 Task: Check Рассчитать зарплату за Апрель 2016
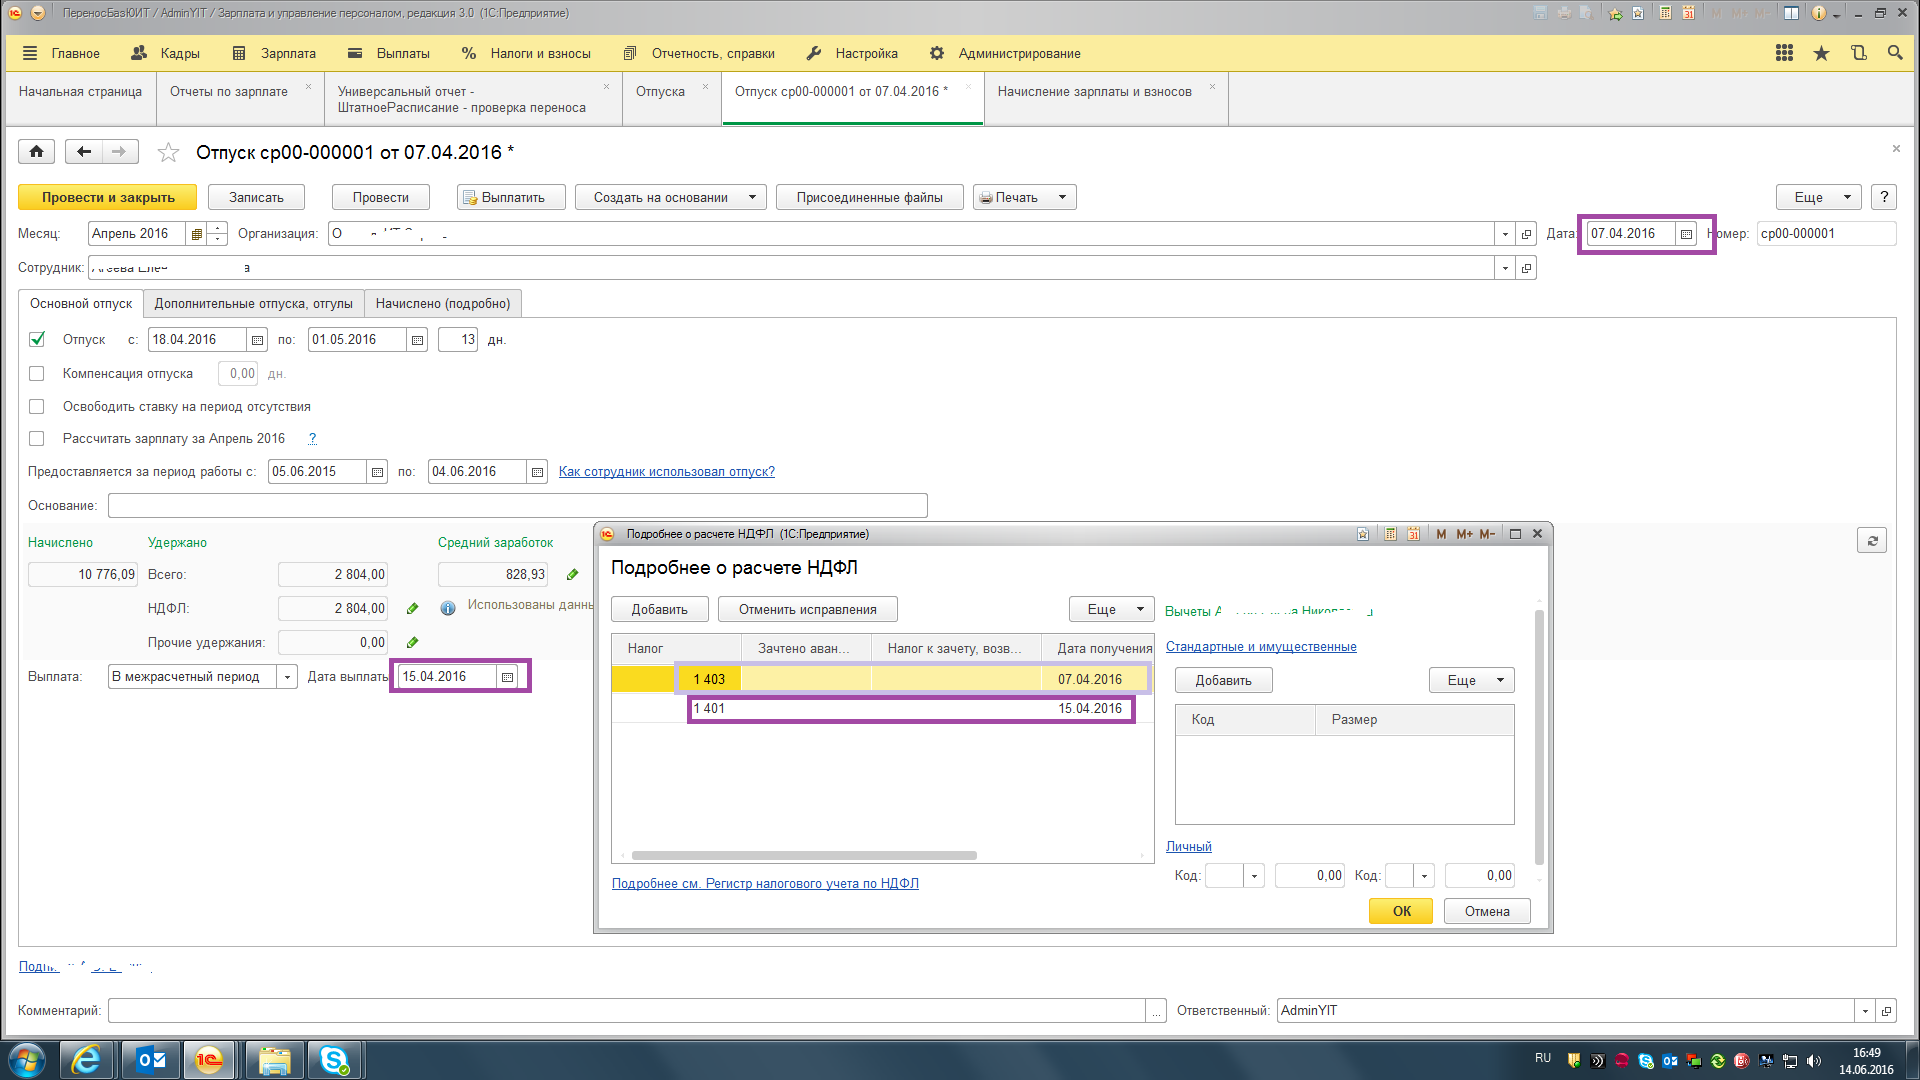click(37, 439)
